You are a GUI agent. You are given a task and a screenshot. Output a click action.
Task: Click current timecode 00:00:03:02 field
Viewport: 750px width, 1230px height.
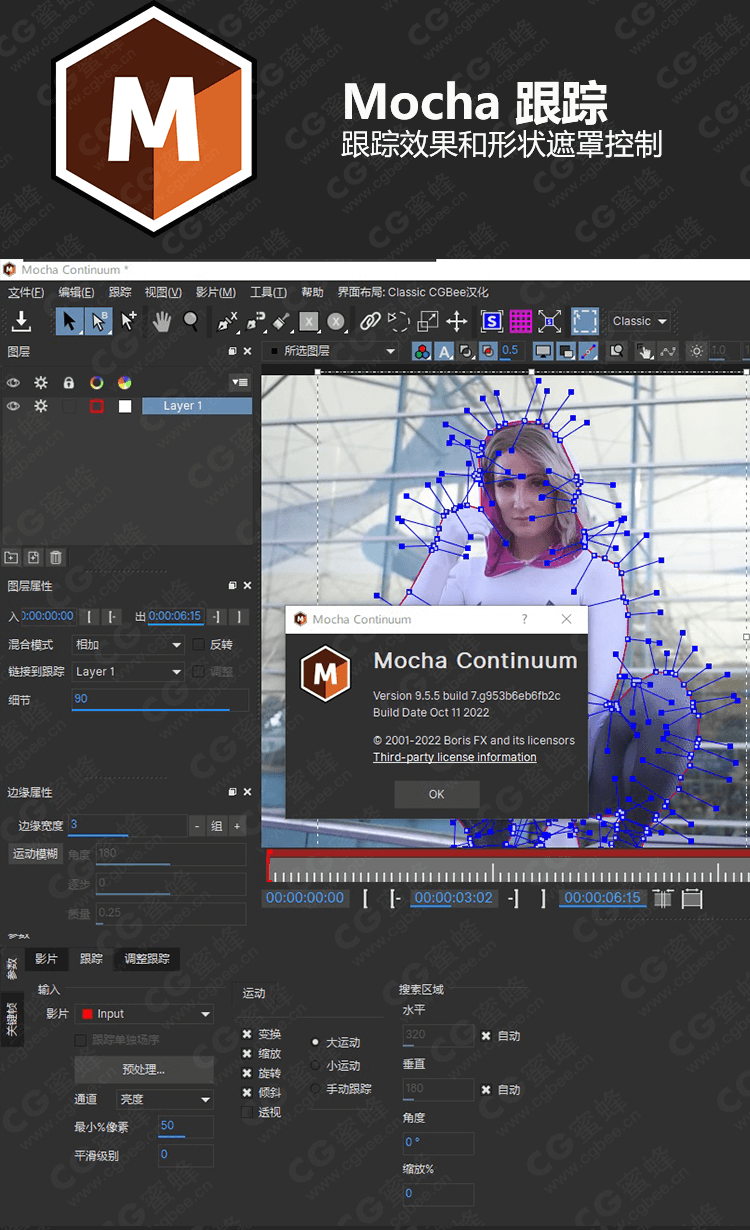pyautogui.click(x=453, y=898)
